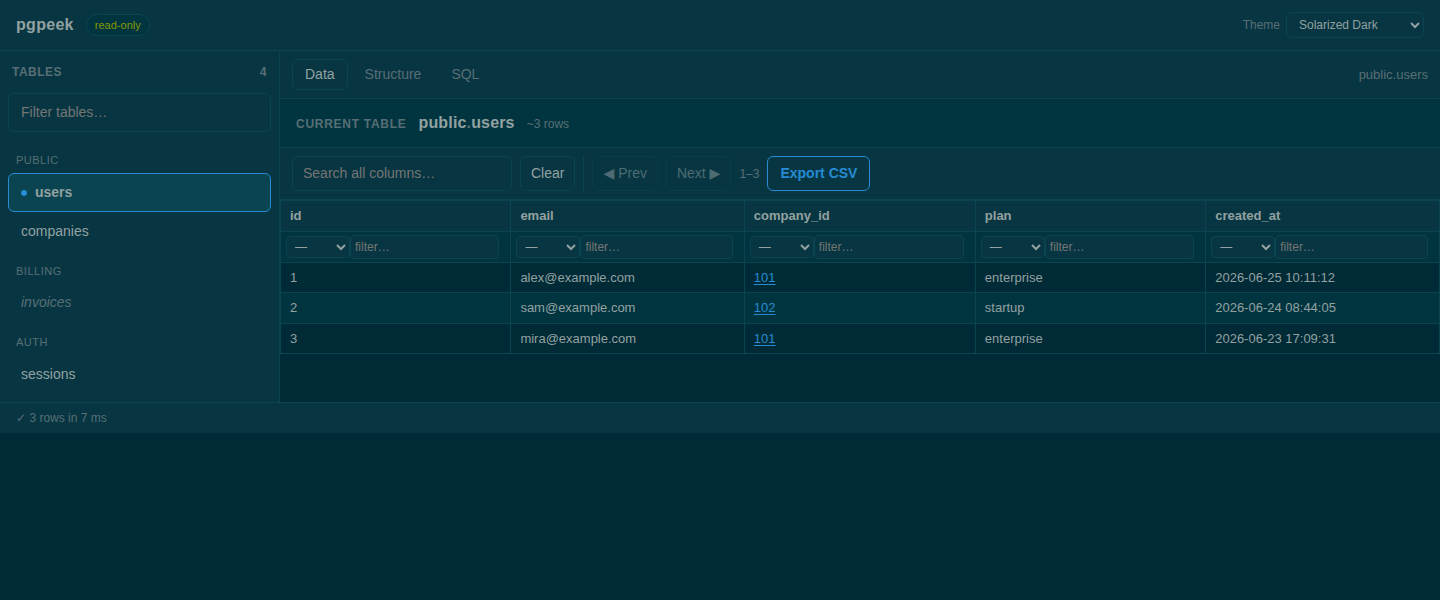Focus the Search all columns field
This screenshot has width=1440, height=600.
coord(402,173)
